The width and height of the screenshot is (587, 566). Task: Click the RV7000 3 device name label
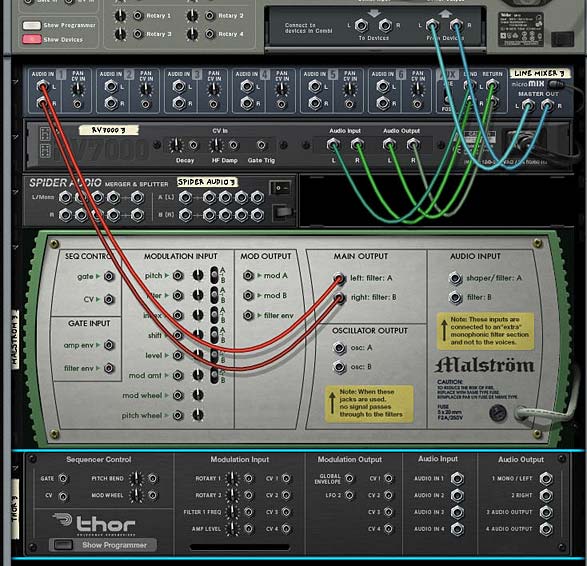point(109,130)
